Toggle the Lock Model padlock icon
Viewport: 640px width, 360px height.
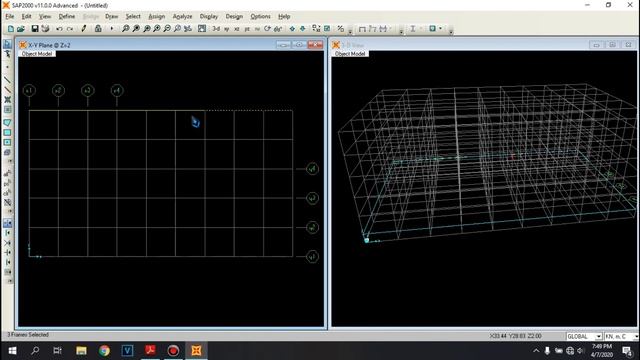(x=98, y=29)
